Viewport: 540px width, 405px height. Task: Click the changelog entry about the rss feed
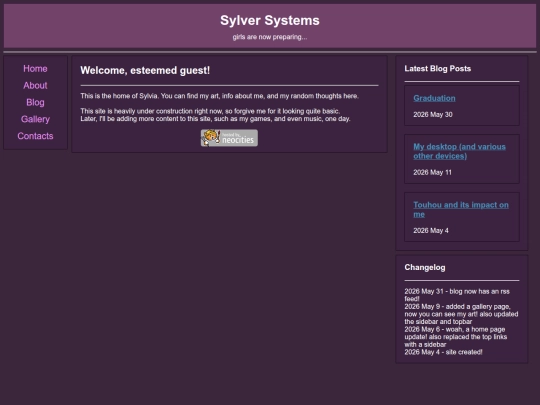click(x=457, y=295)
